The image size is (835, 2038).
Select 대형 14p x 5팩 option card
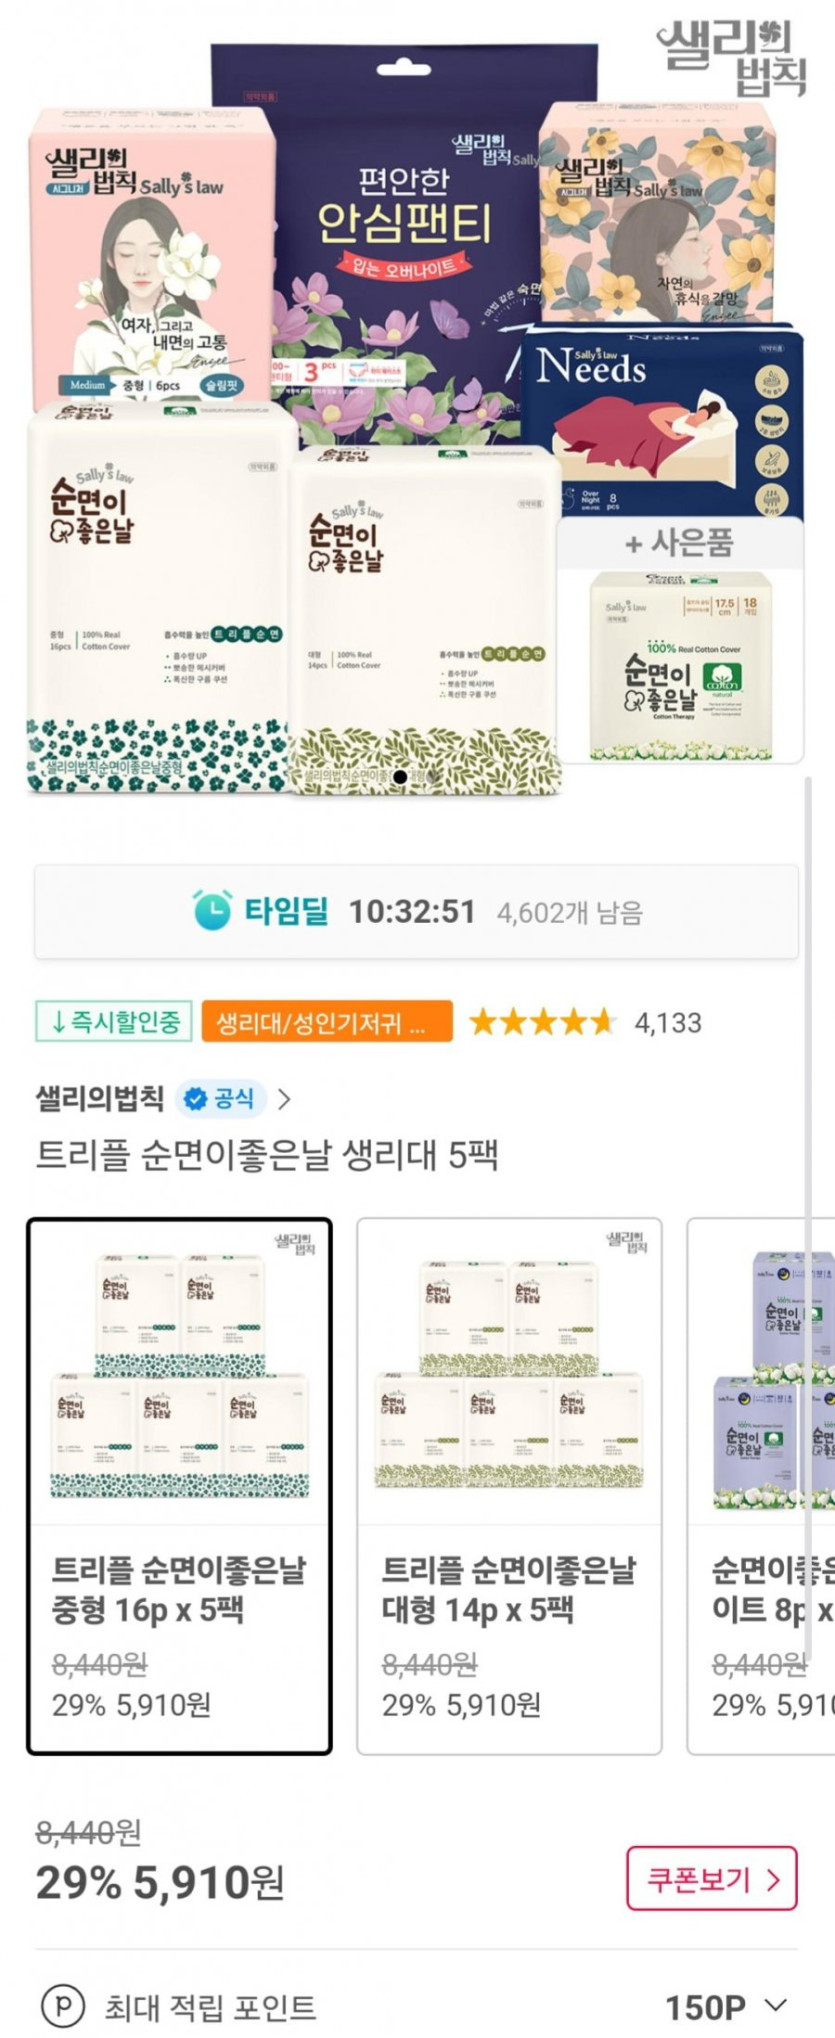coord(510,1486)
